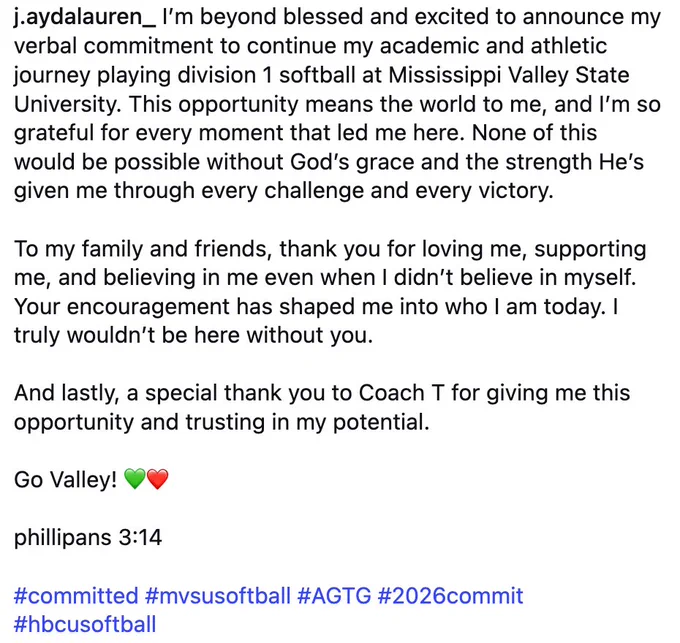The image size is (680, 643).
Task: Click the word 'University.' in the caption
Action: coord(68,104)
